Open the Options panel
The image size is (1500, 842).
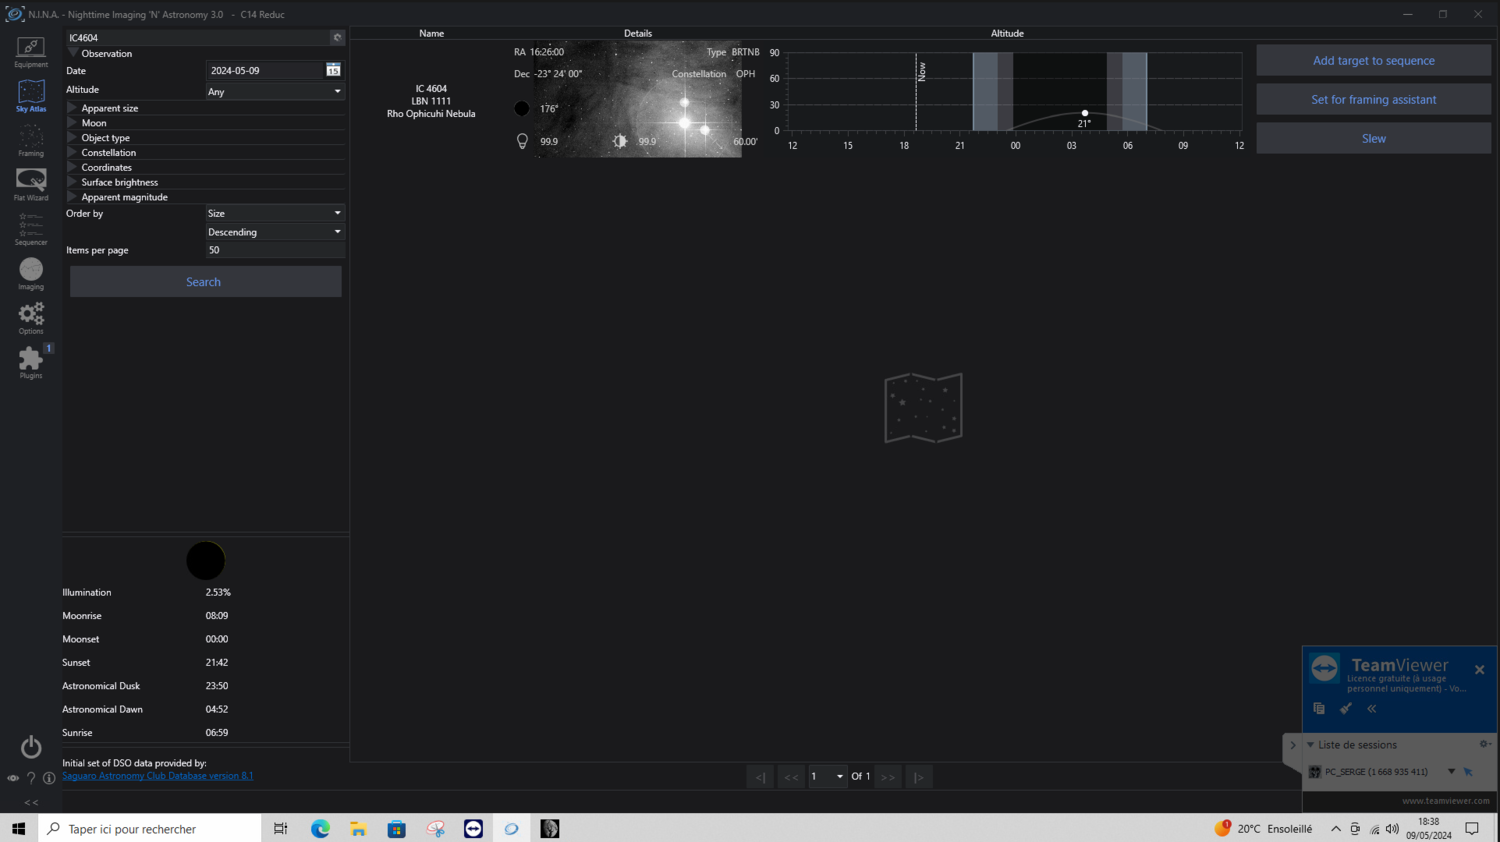pos(31,317)
